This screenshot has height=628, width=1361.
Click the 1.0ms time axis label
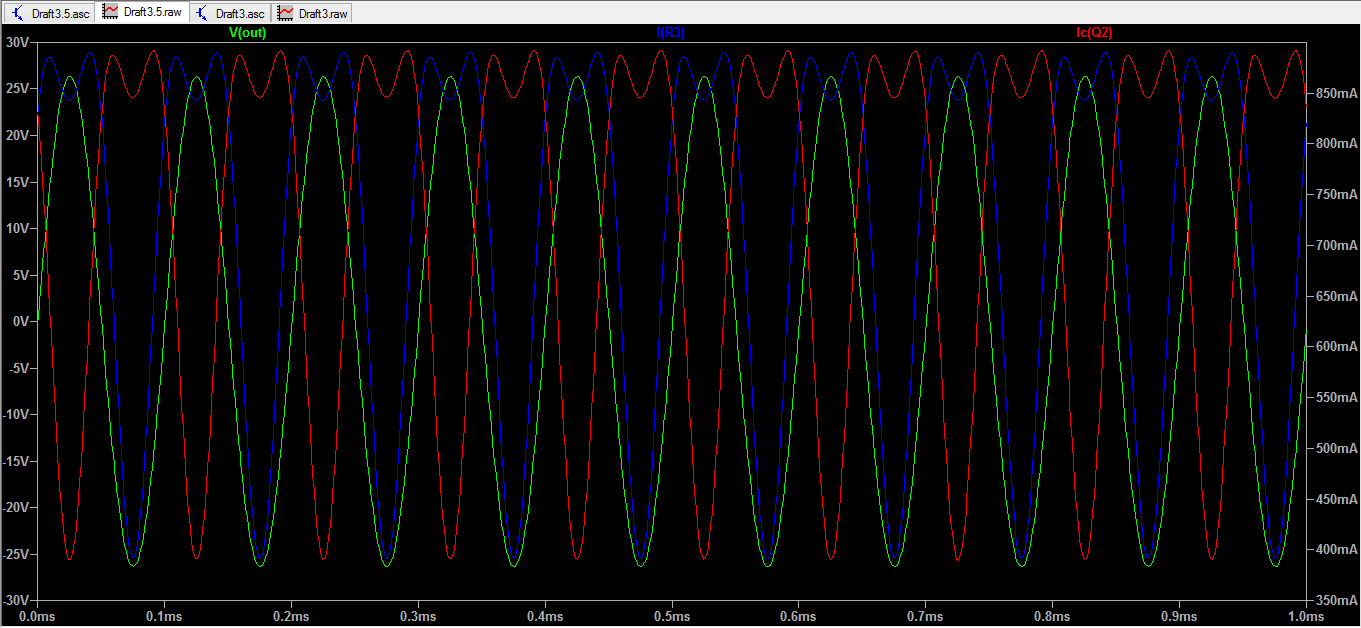point(1305,618)
